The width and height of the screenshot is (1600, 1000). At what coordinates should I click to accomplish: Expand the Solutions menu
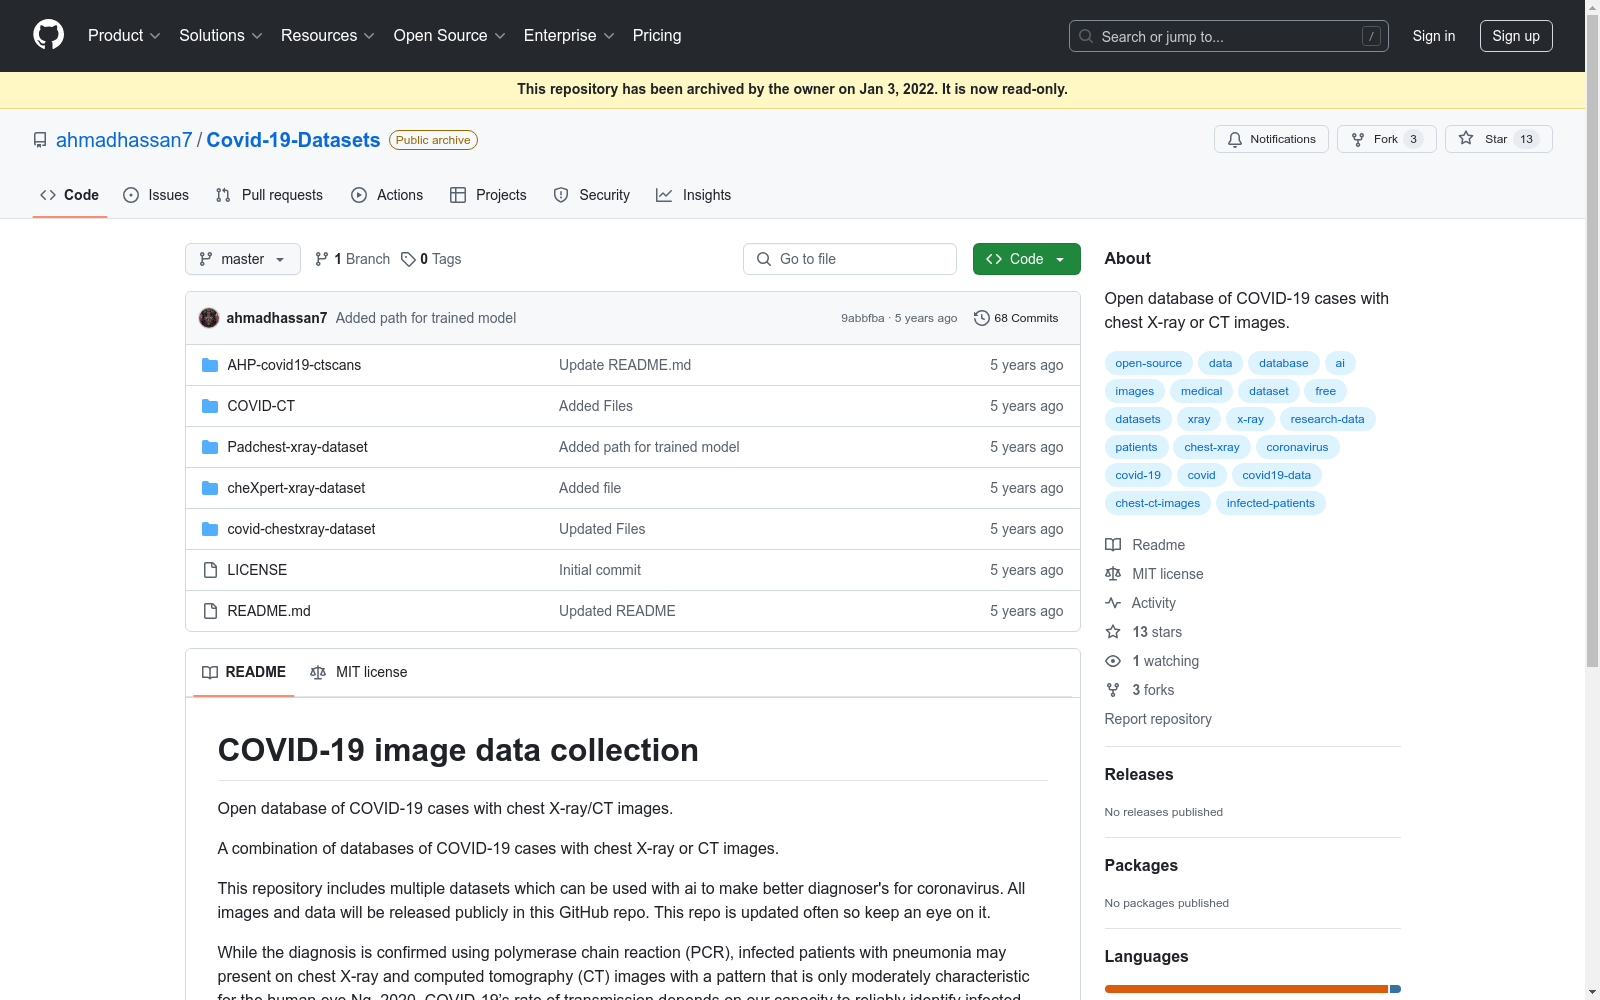[x=221, y=36]
